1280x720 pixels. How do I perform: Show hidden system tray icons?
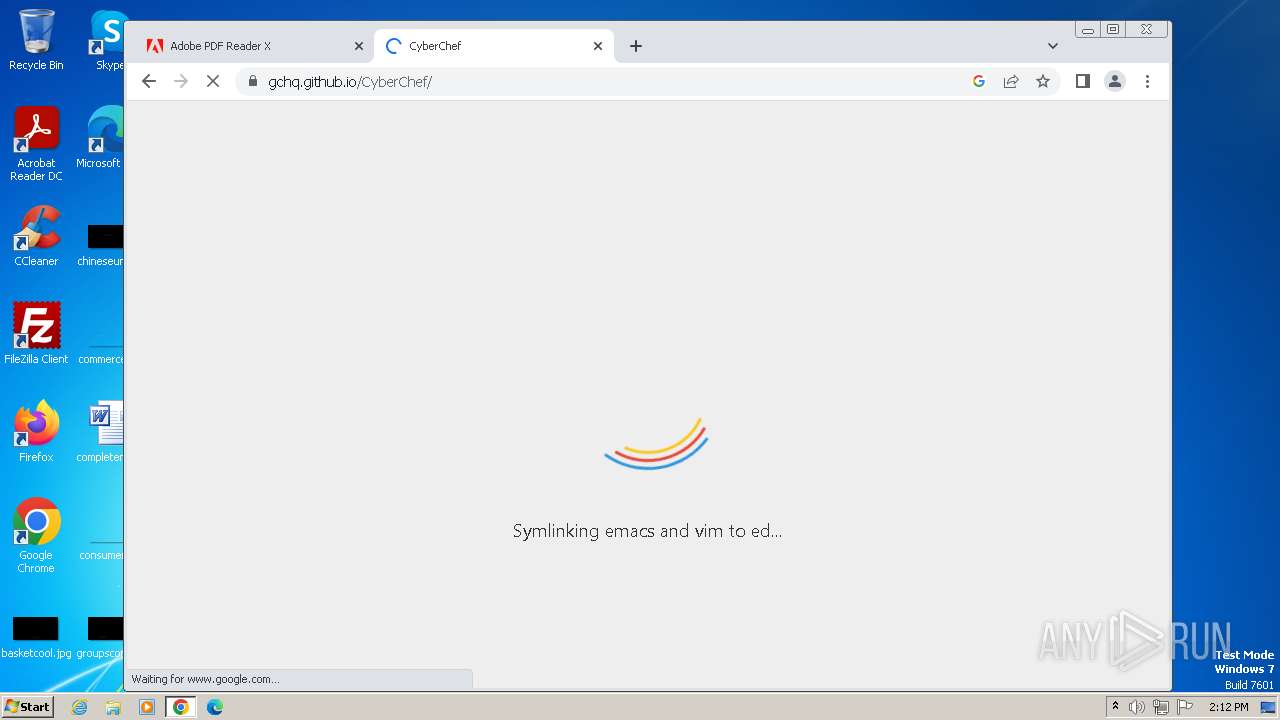pos(1115,707)
